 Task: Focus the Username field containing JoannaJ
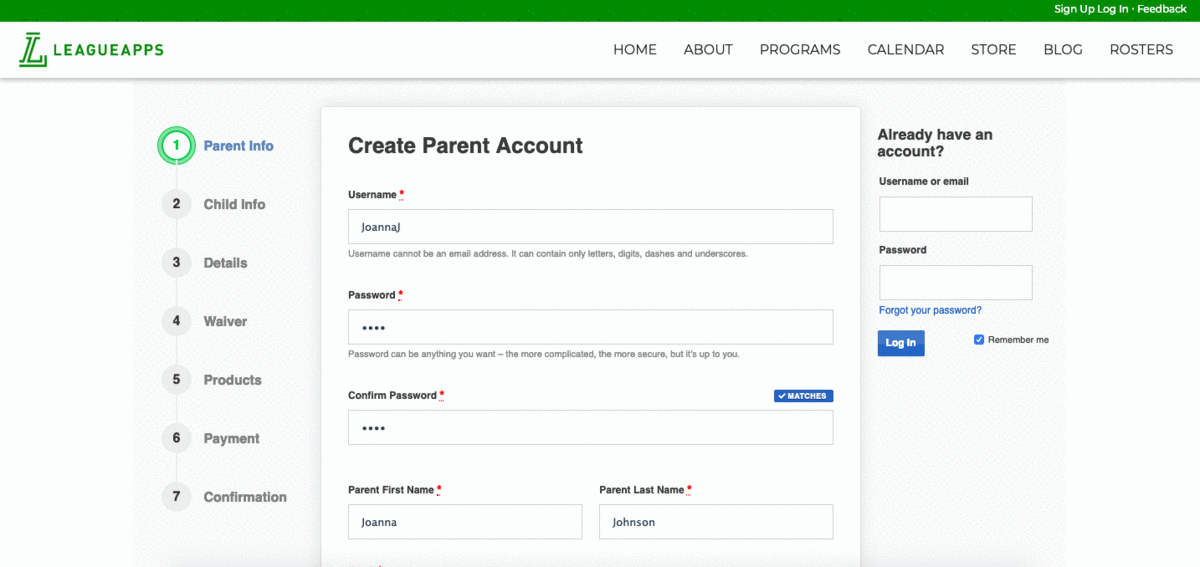[590, 226]
